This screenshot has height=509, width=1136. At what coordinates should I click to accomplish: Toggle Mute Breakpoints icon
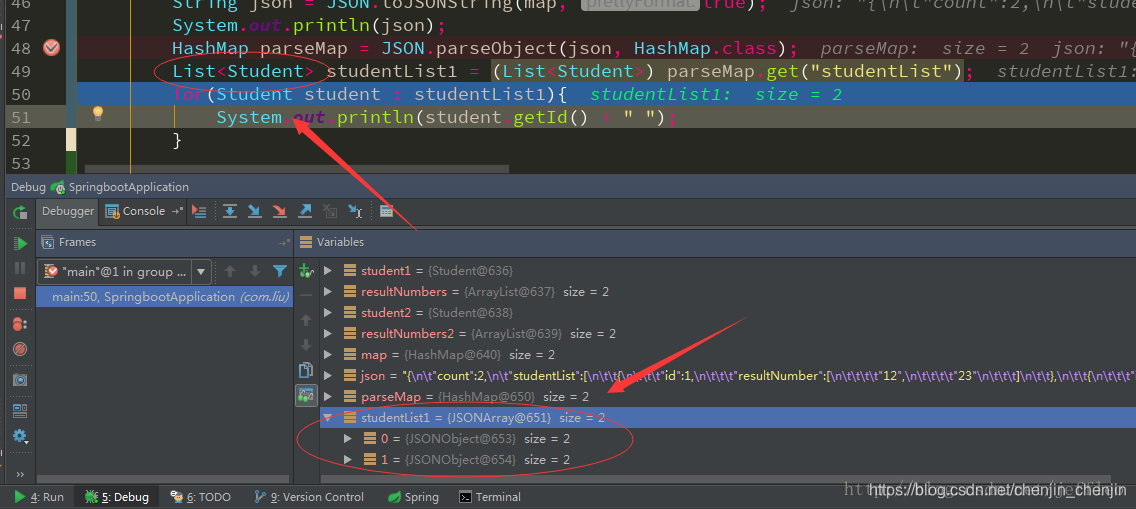[20, 349]
